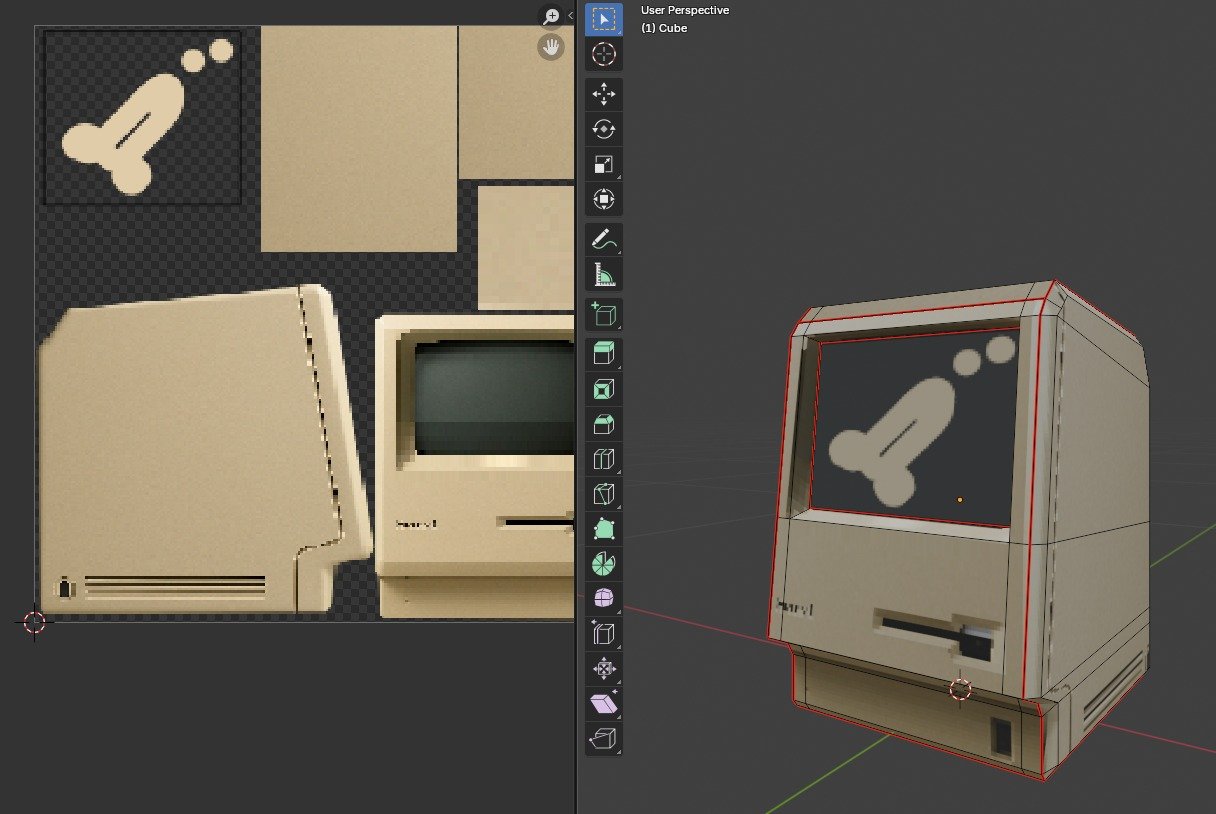1216x814 pixels.
Task: Click the UV editor zoom magnifier icon
Action: coord(551,16)
